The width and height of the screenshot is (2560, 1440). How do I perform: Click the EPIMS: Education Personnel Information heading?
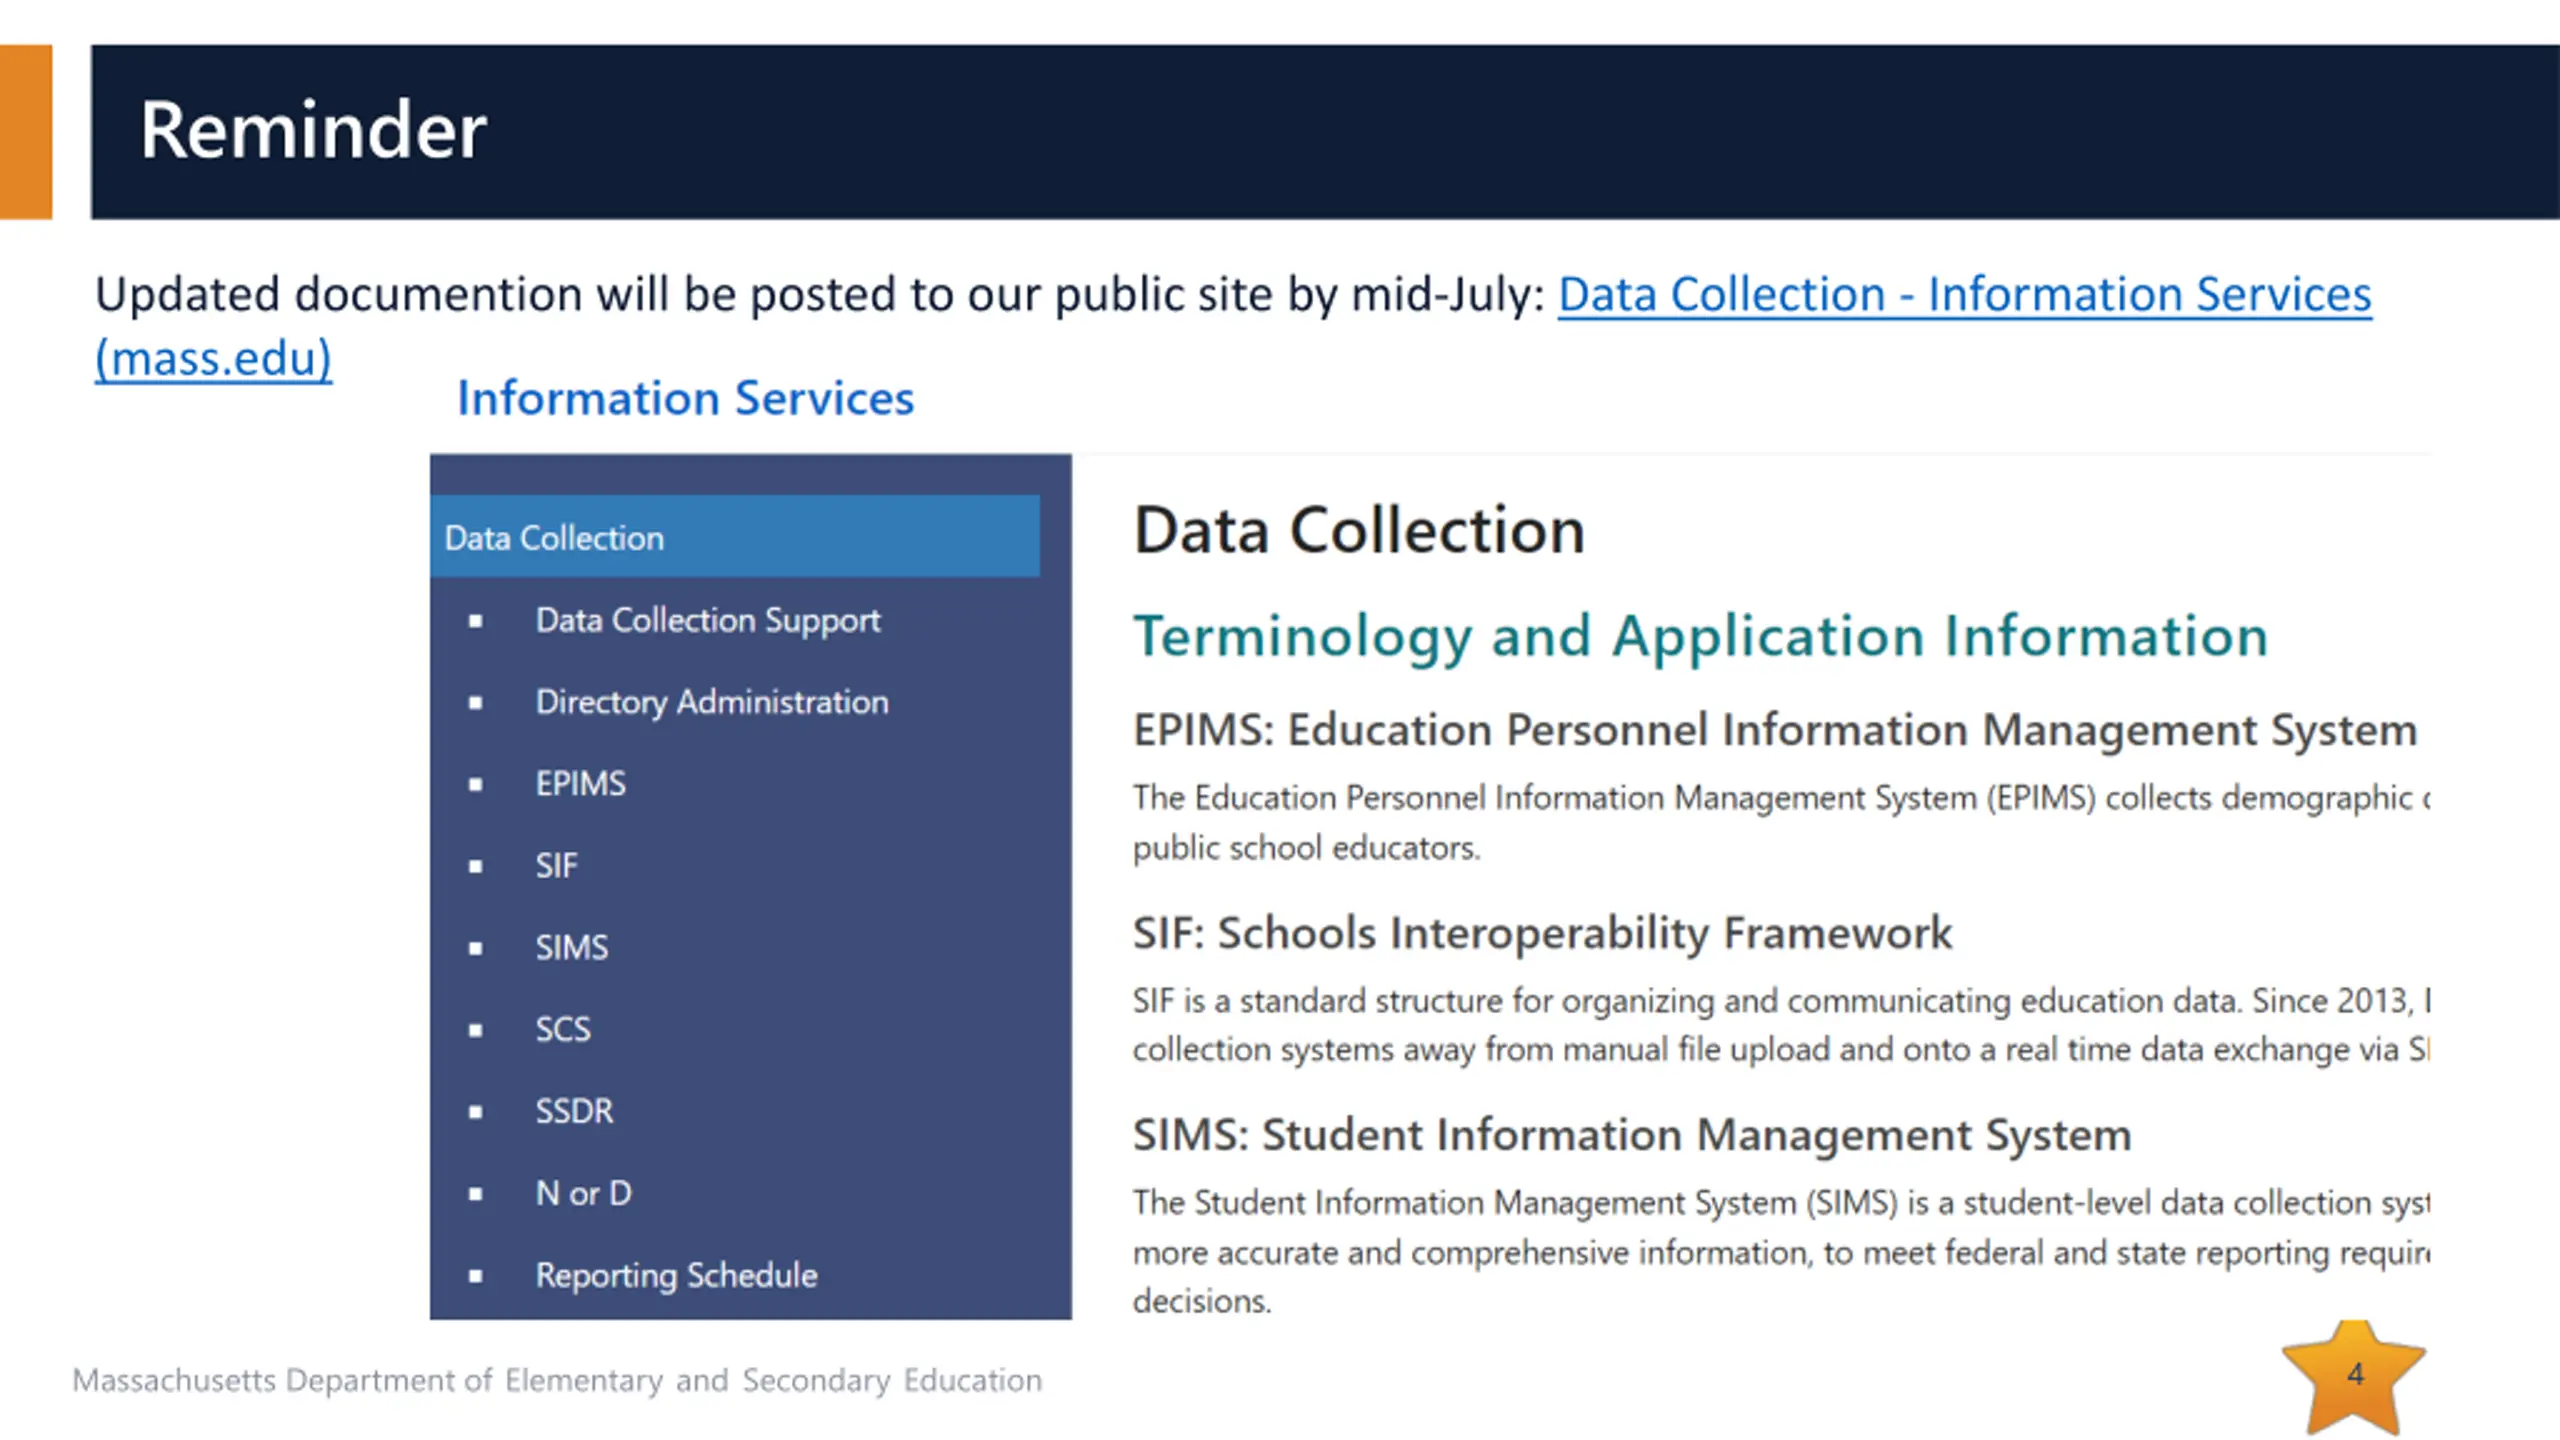pos(1775,730)
